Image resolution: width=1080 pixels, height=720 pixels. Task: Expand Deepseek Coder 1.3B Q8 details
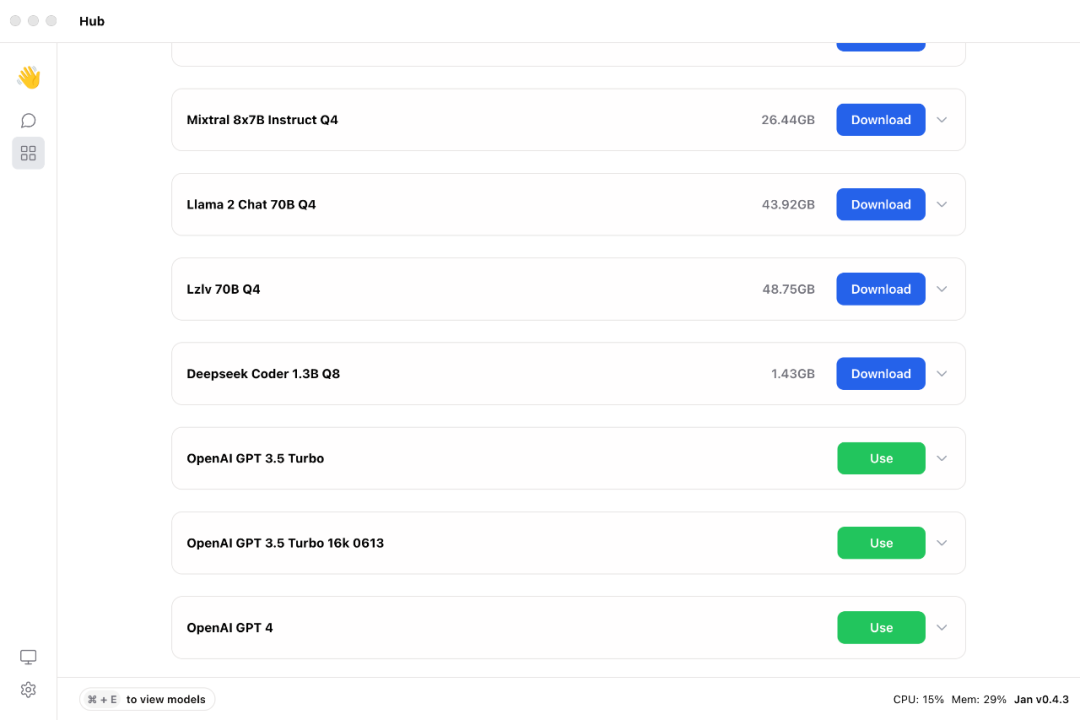click(942, 373)
